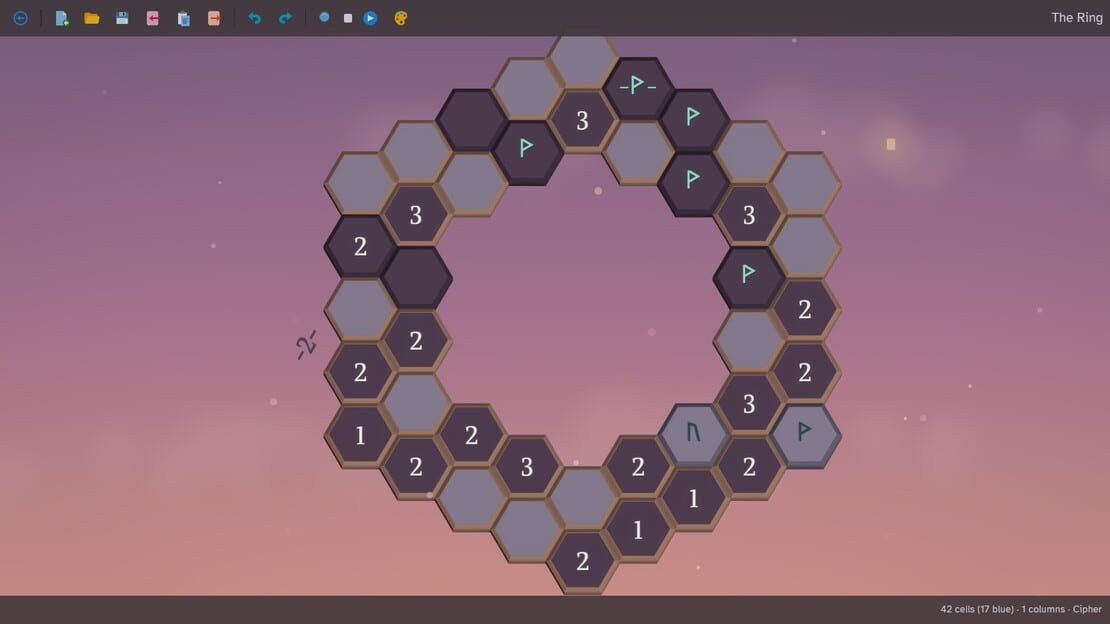
Task: Click the orange right-arrow export icon
Action: coord(214,18)
